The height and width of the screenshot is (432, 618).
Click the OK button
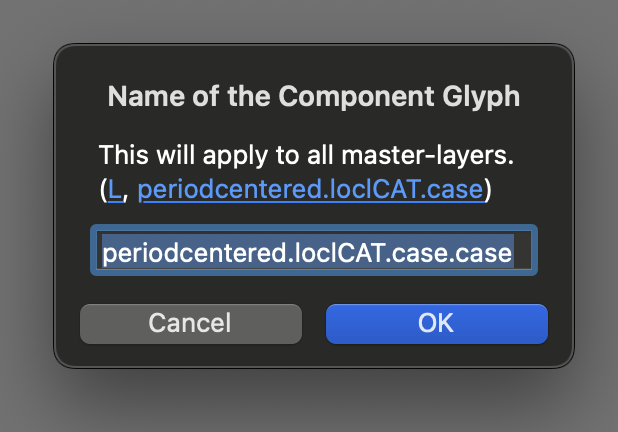pyautogui.click(x=436, y=323)
